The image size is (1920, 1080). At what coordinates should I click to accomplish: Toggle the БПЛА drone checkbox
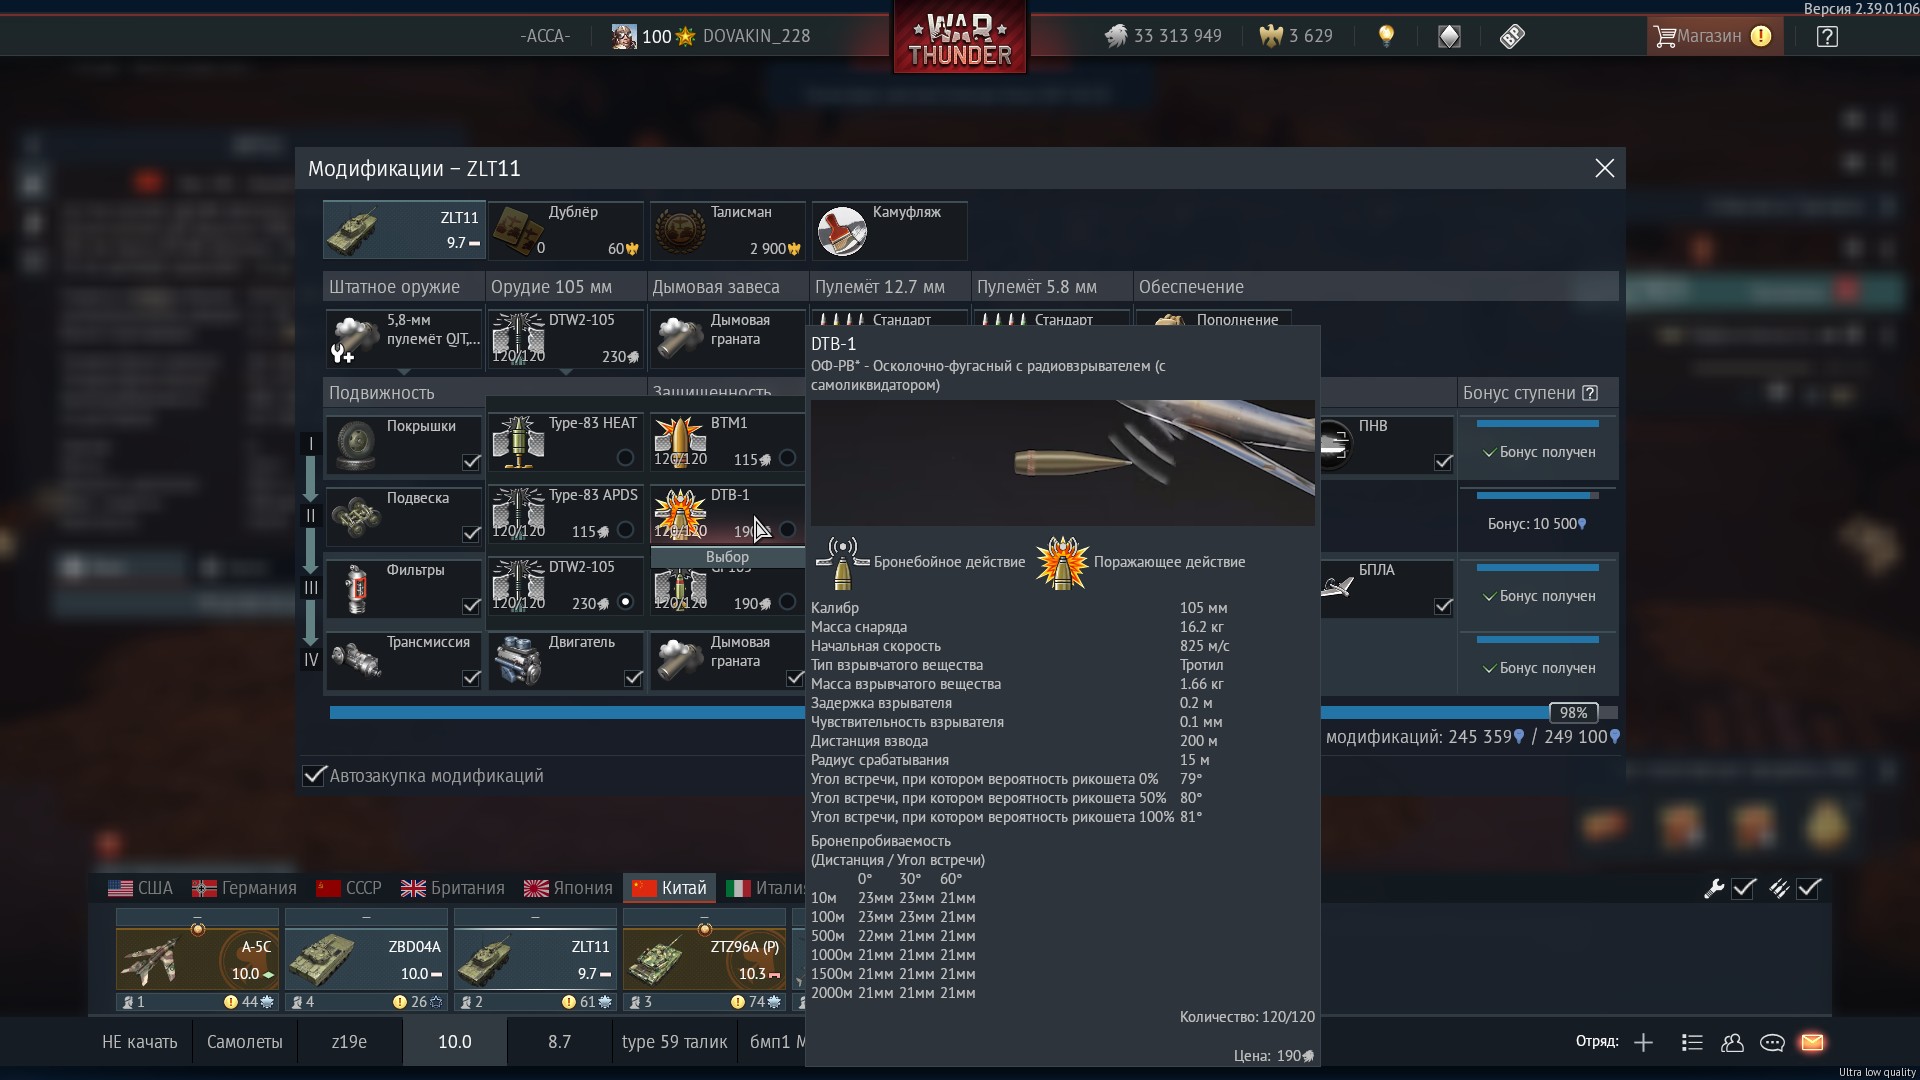pyautogui.click(x=1443, y=606)
